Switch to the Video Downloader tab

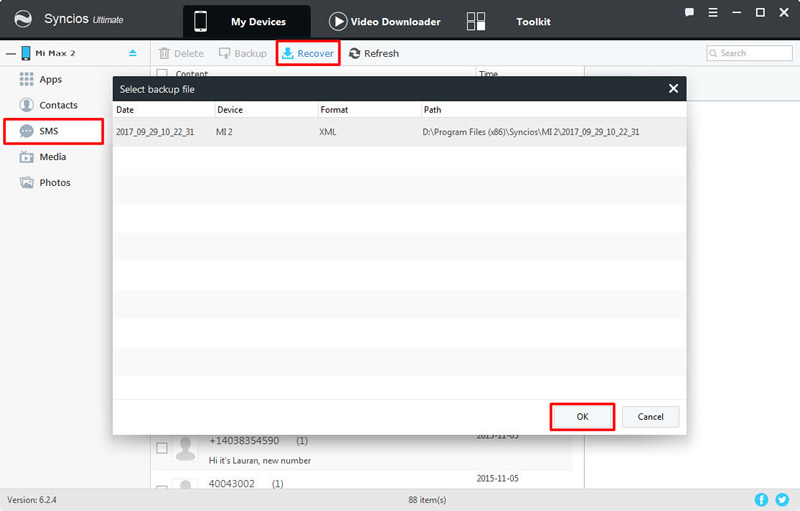click(x=385, y=21)
